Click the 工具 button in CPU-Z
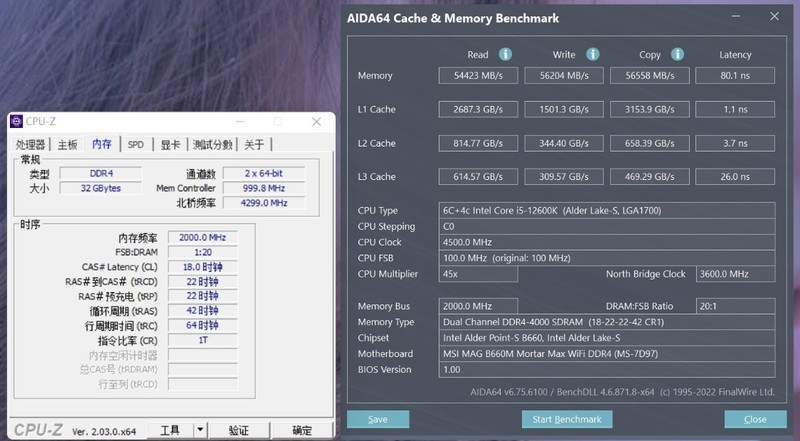This screenshot has height=441, width=800. click(x=170, y=430)
